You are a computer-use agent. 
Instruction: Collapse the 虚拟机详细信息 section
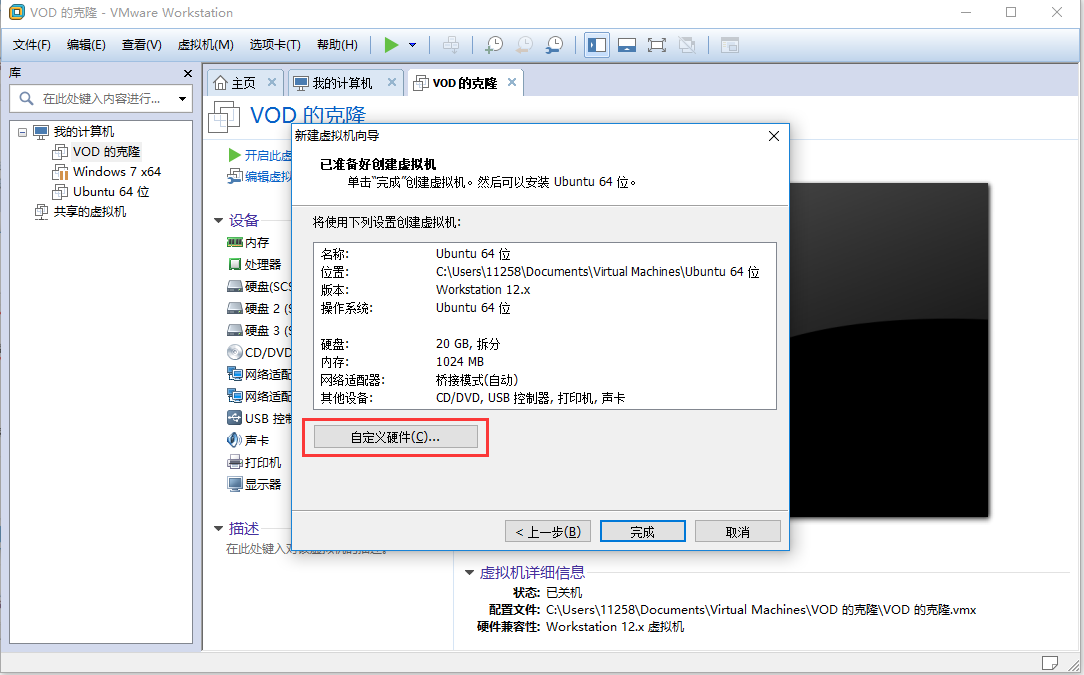[x=469, y=573]
